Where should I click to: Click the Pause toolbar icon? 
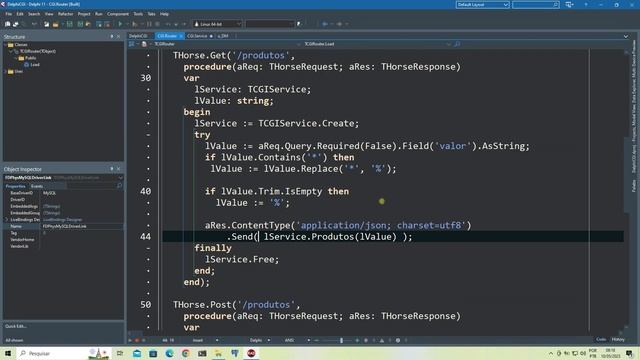click(149, 24)
